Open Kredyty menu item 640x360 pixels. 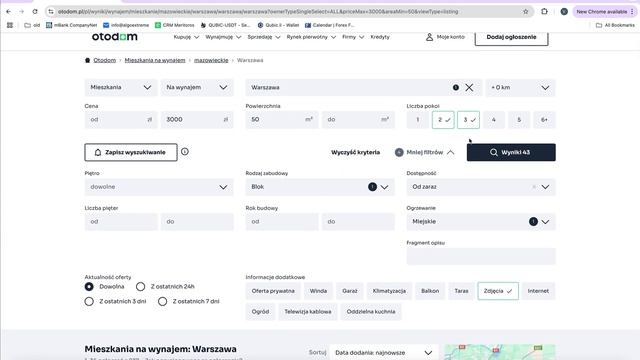pos(380,37)
